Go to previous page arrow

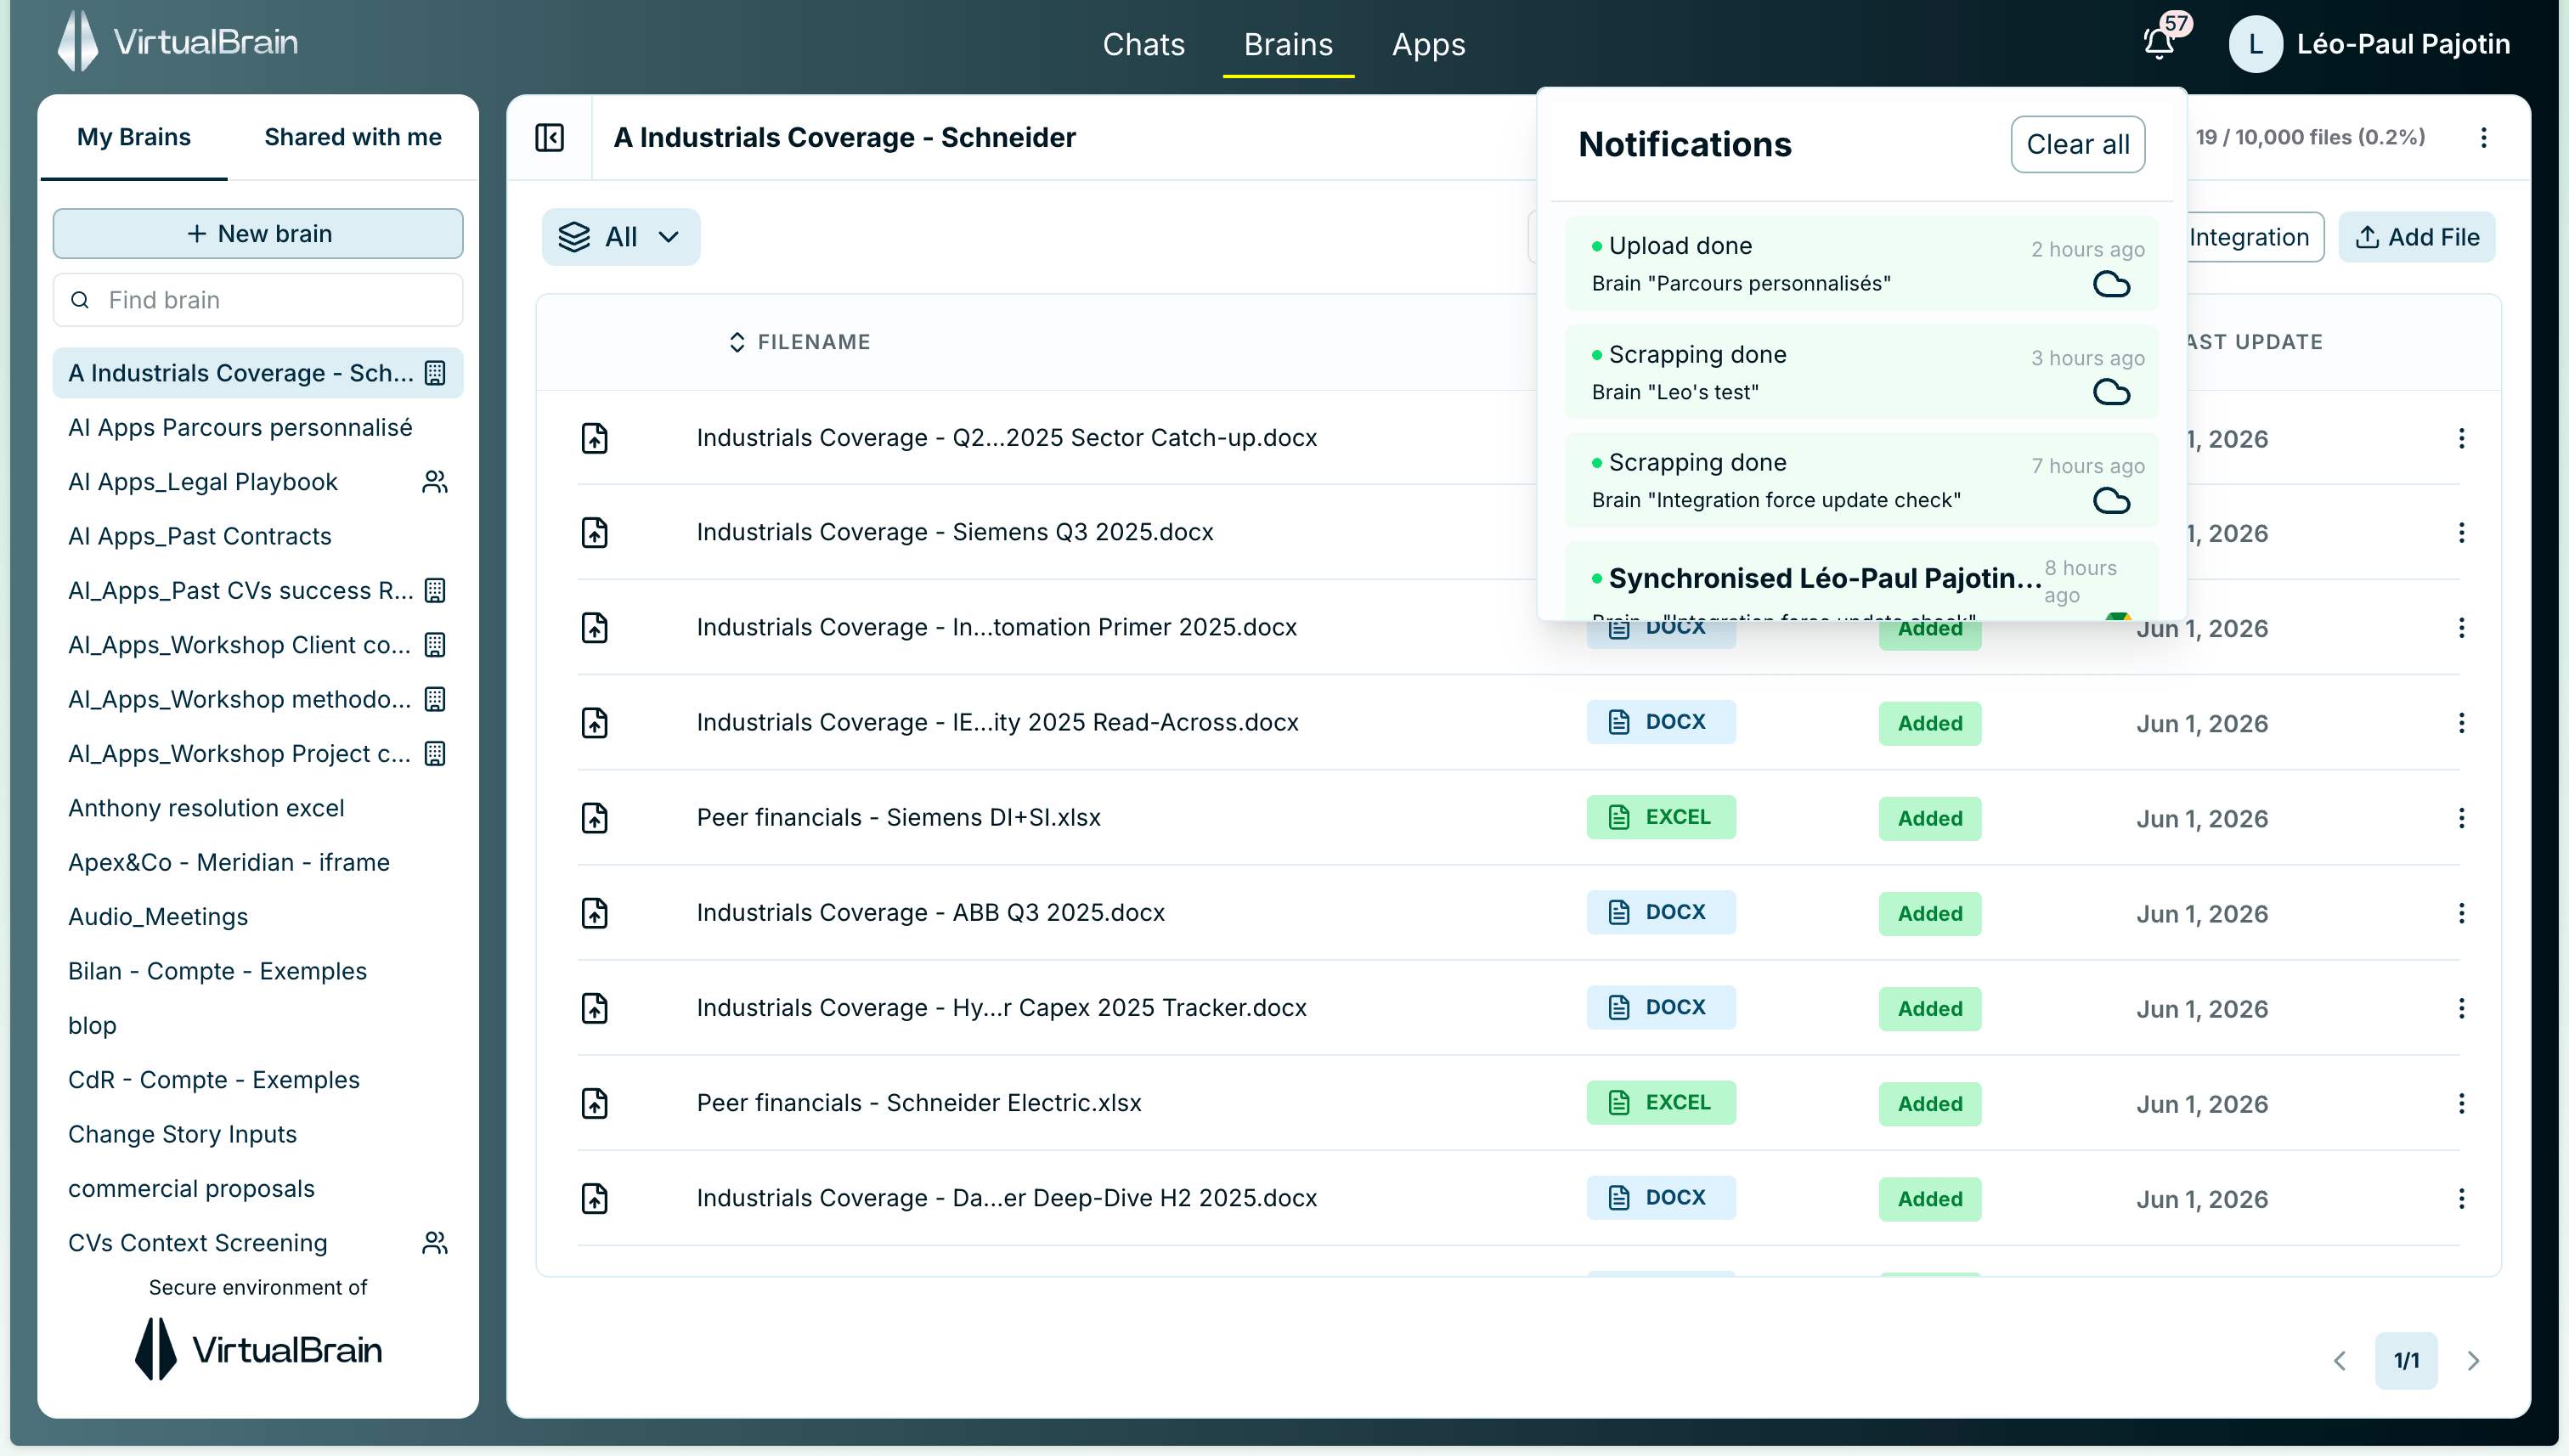tap(2340, 1361)
